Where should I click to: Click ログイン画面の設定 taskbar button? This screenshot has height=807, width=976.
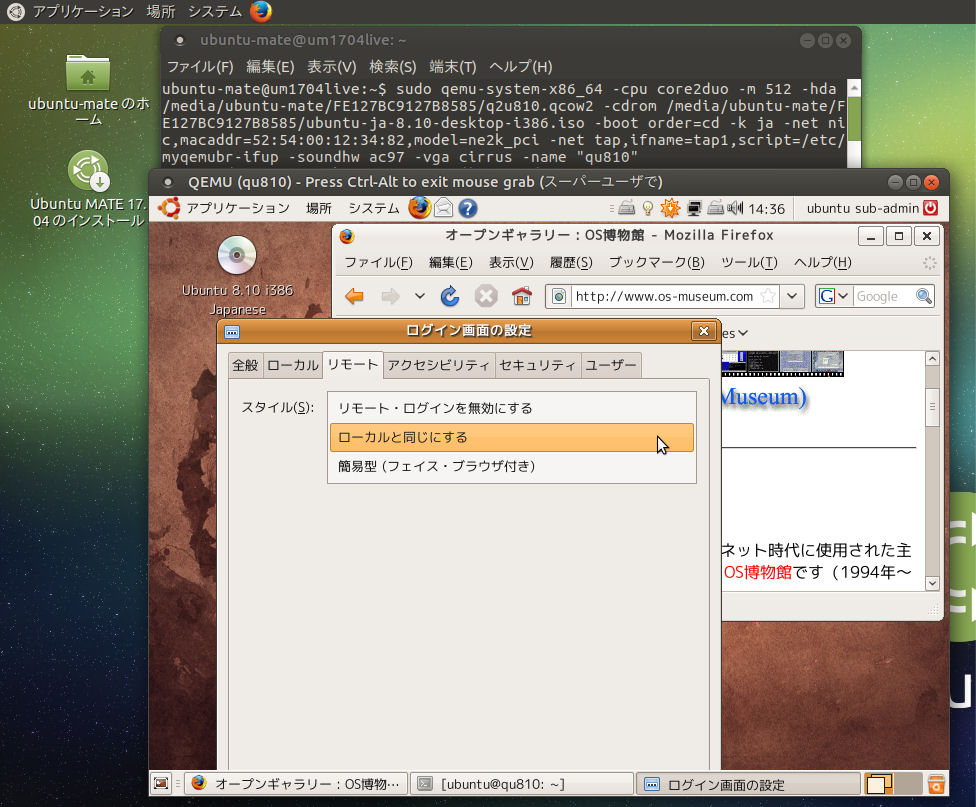(748, 784)
